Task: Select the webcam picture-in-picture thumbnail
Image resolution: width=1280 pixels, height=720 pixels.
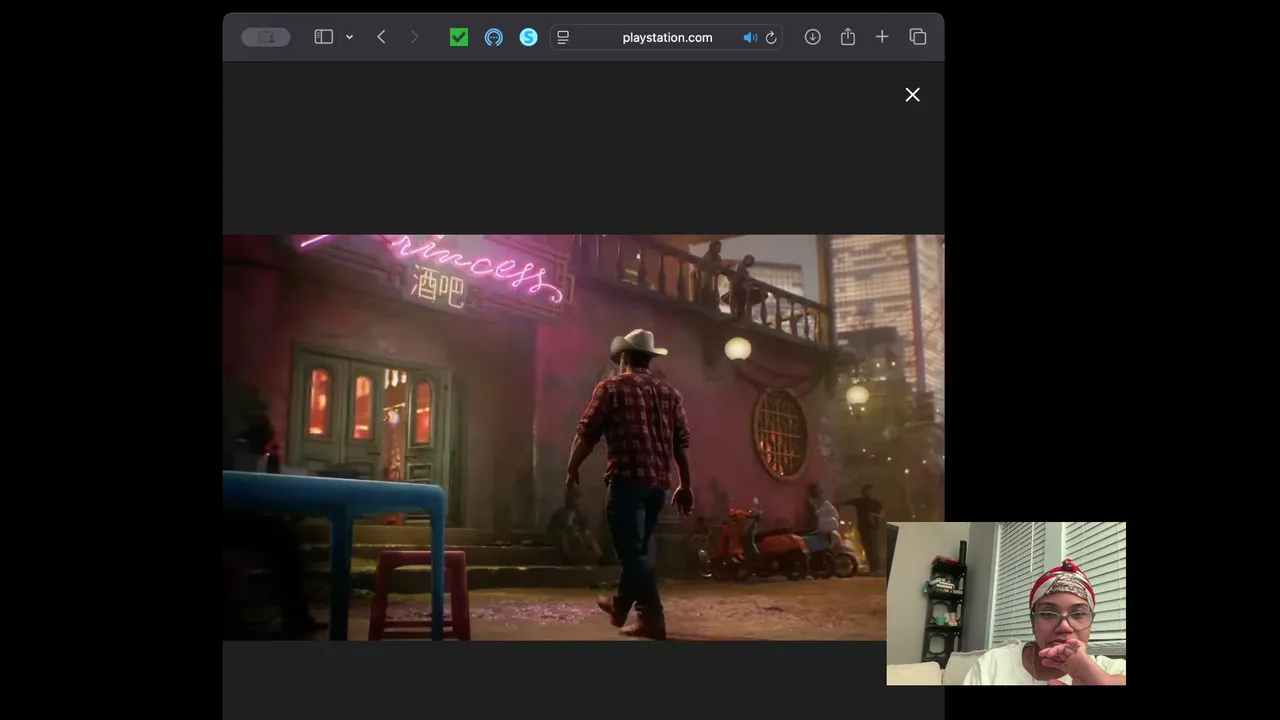Action: pos(1006,604)
